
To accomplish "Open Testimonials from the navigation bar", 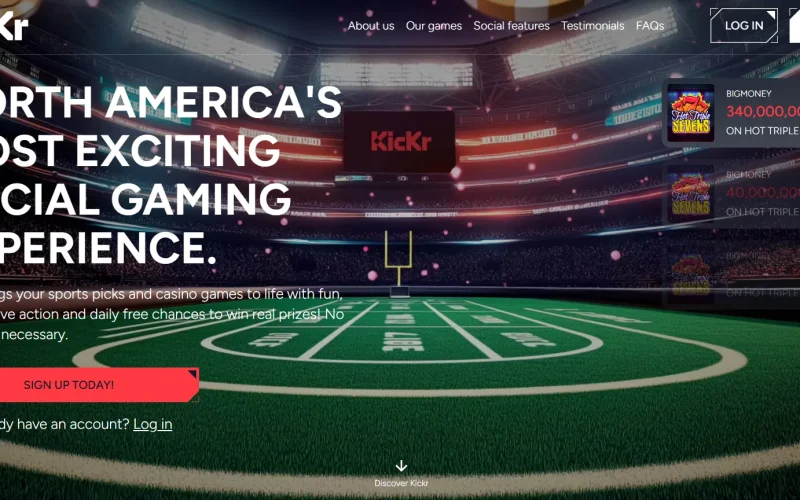I will (592, 26).
